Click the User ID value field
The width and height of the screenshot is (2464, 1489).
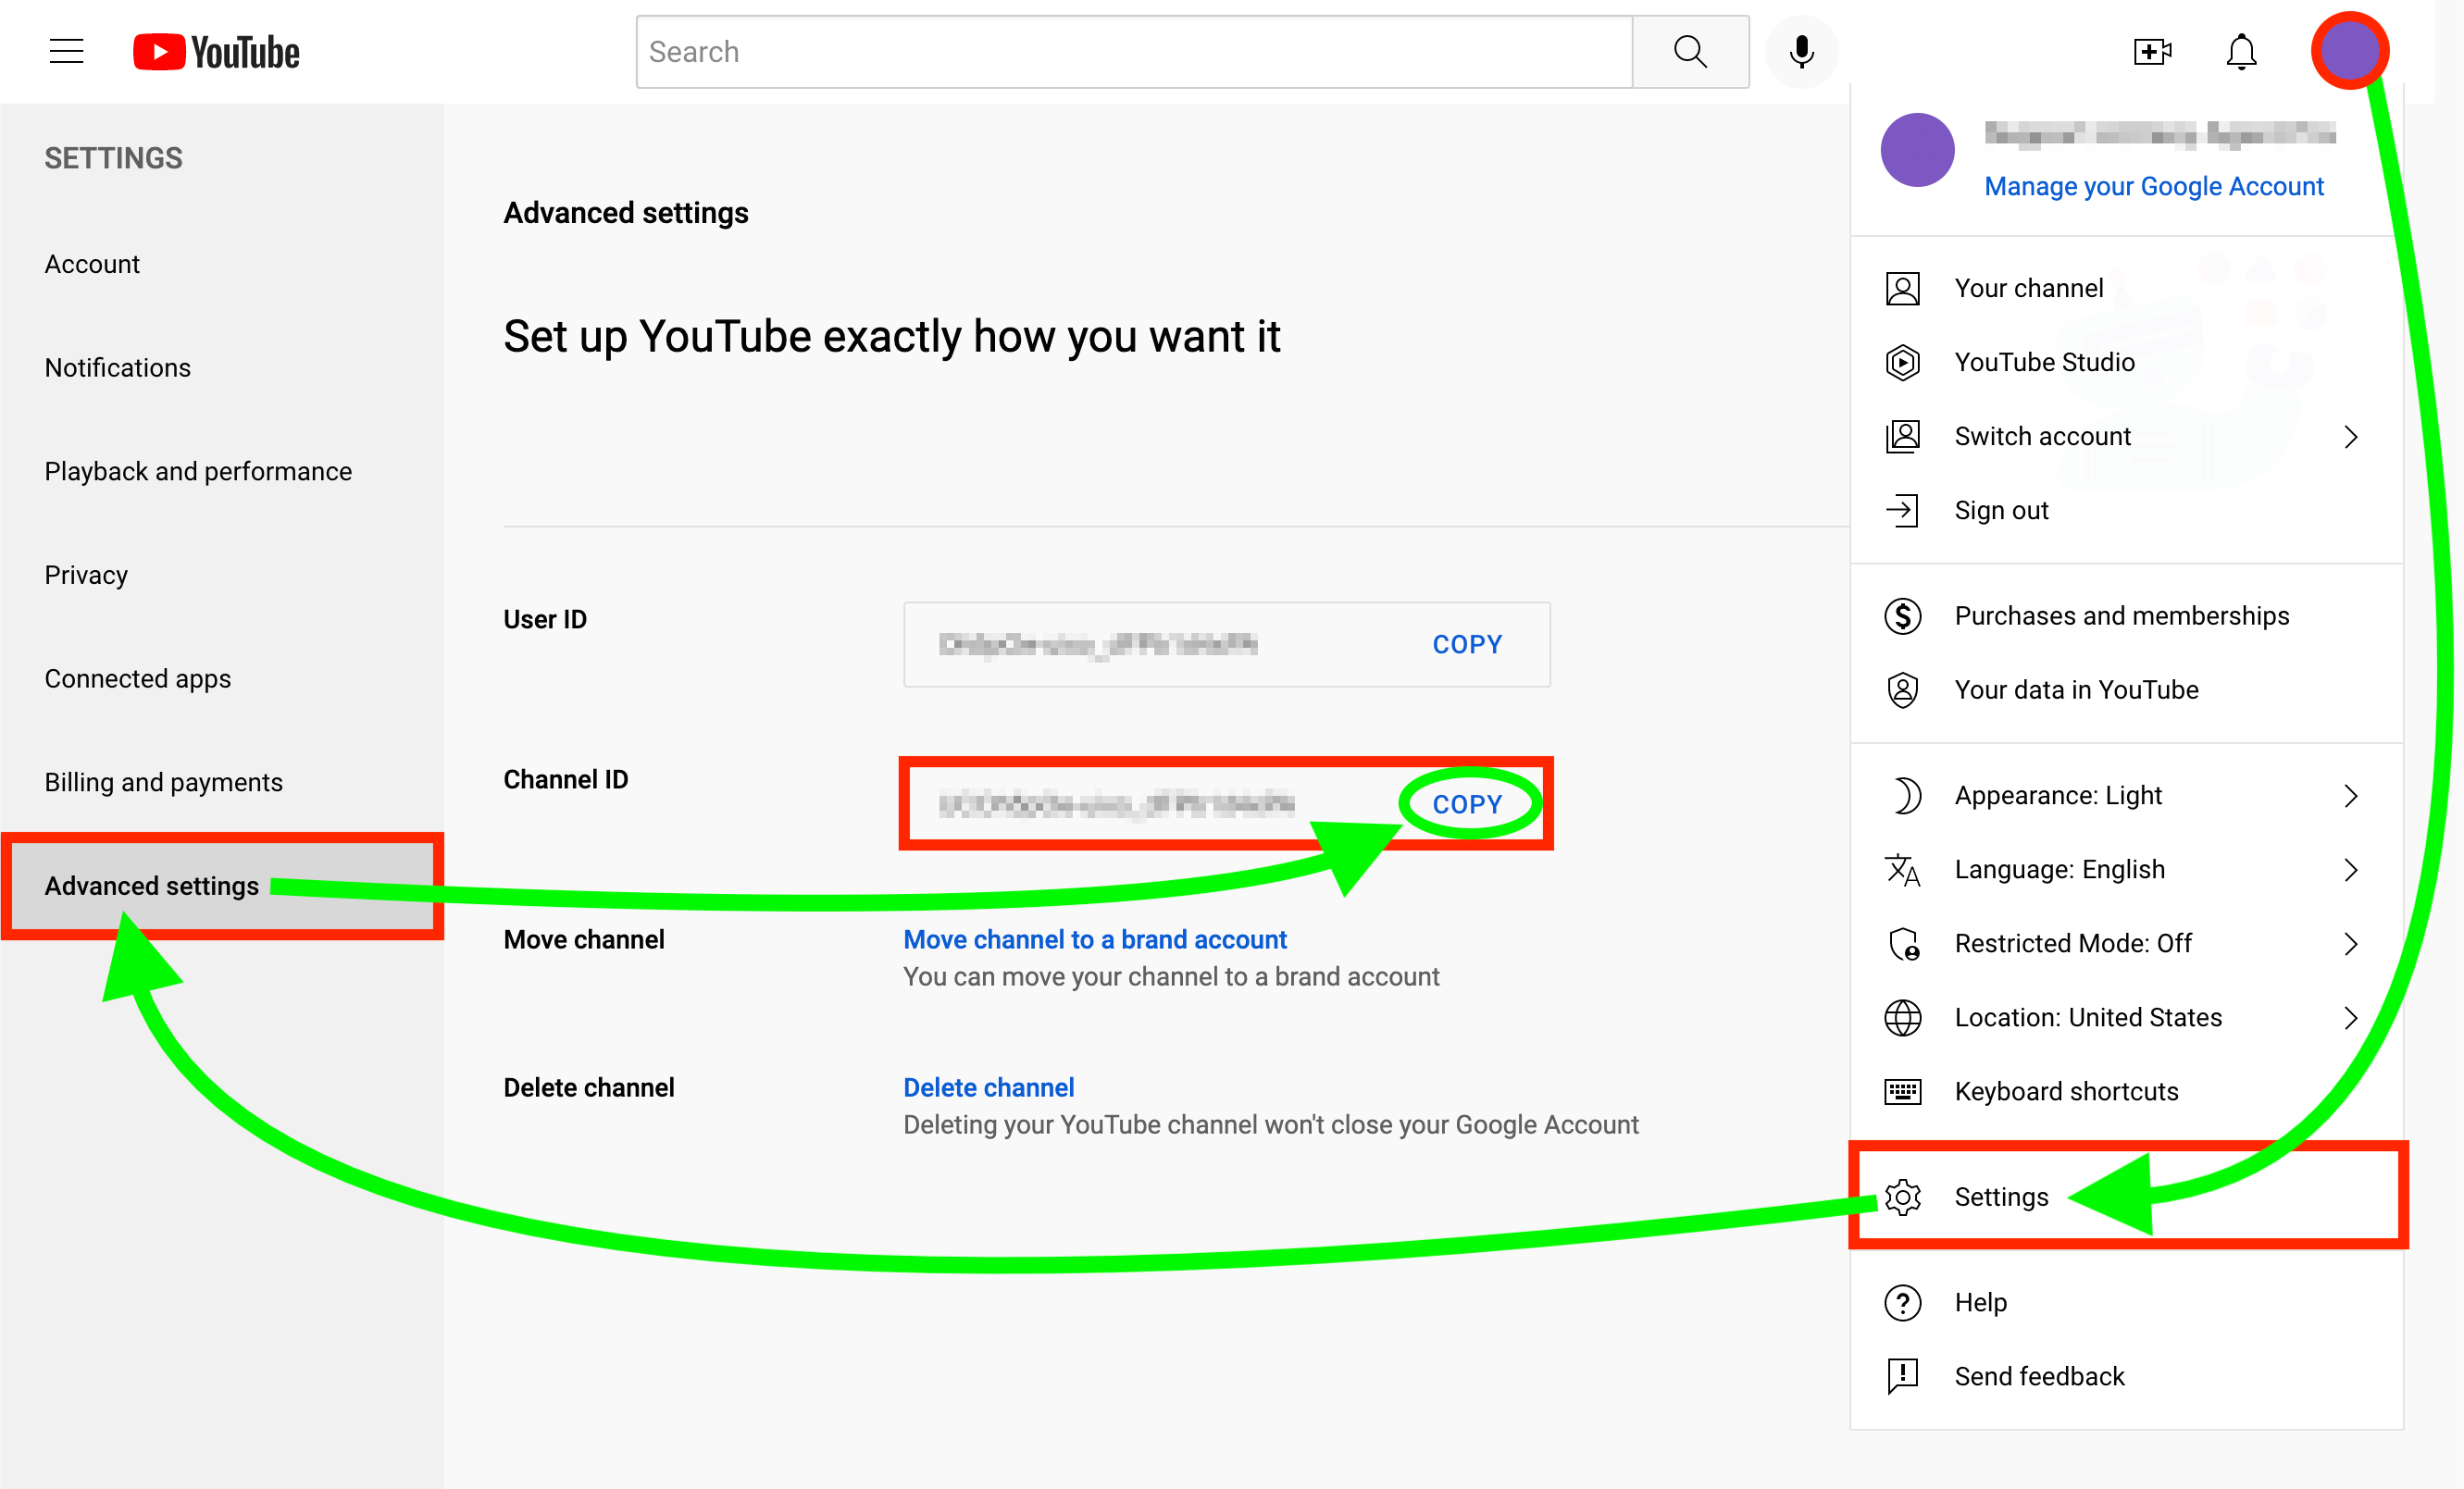pos(1226,645)
